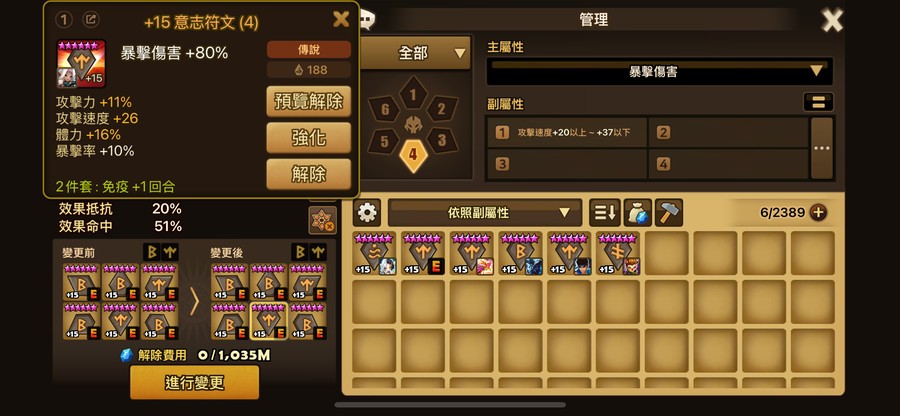Select rune slot 6 in hexagon

pos(385,109)
